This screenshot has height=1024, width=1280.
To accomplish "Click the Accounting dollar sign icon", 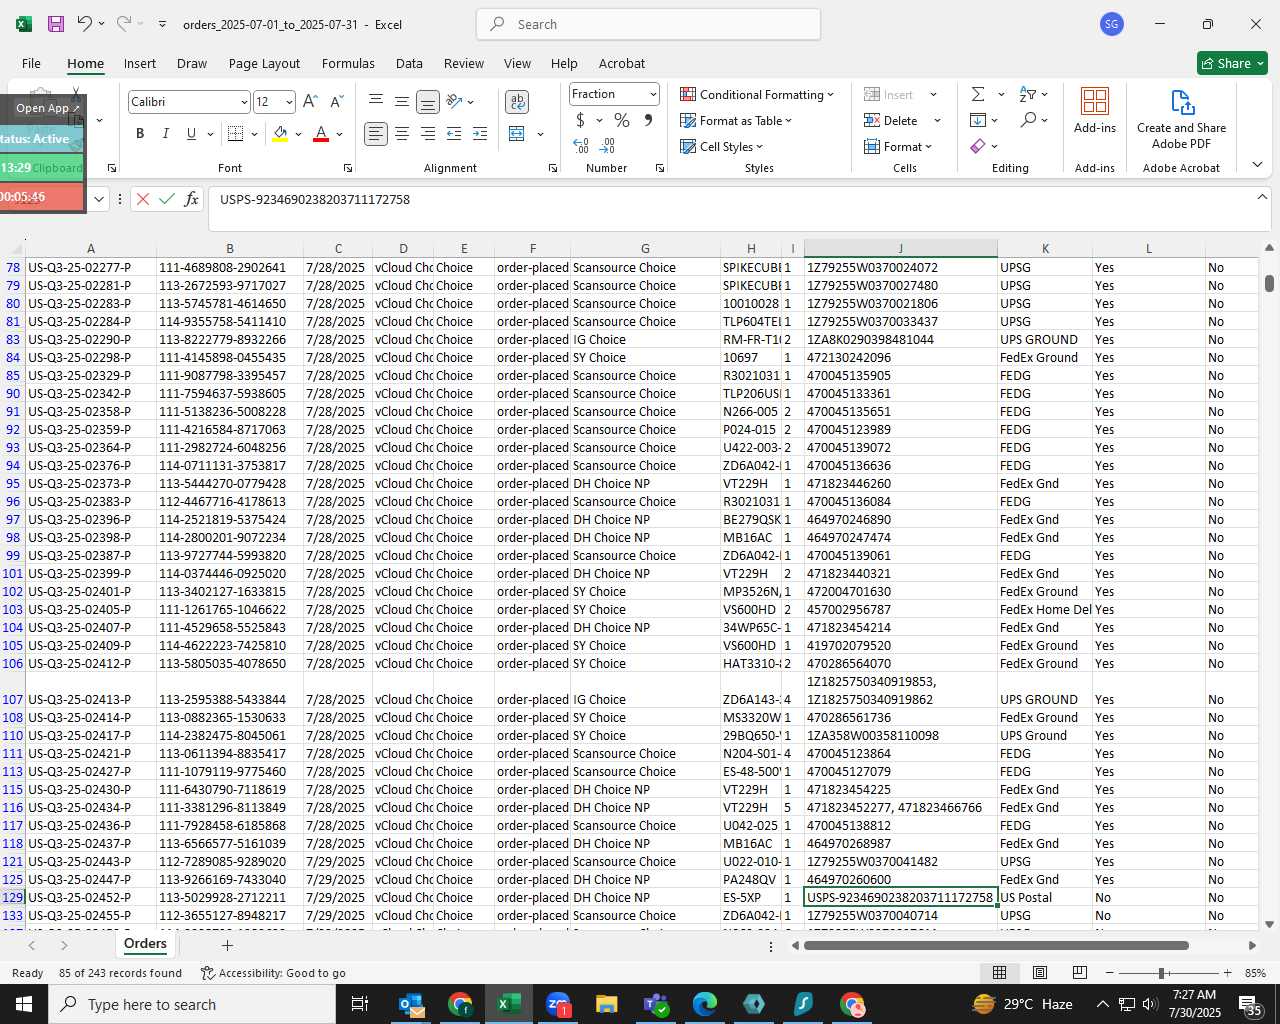I will [580, 120].
